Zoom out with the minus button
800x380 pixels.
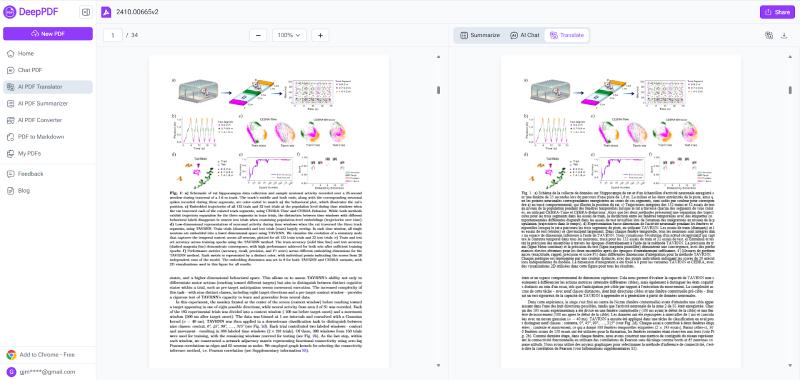(258, 35)
